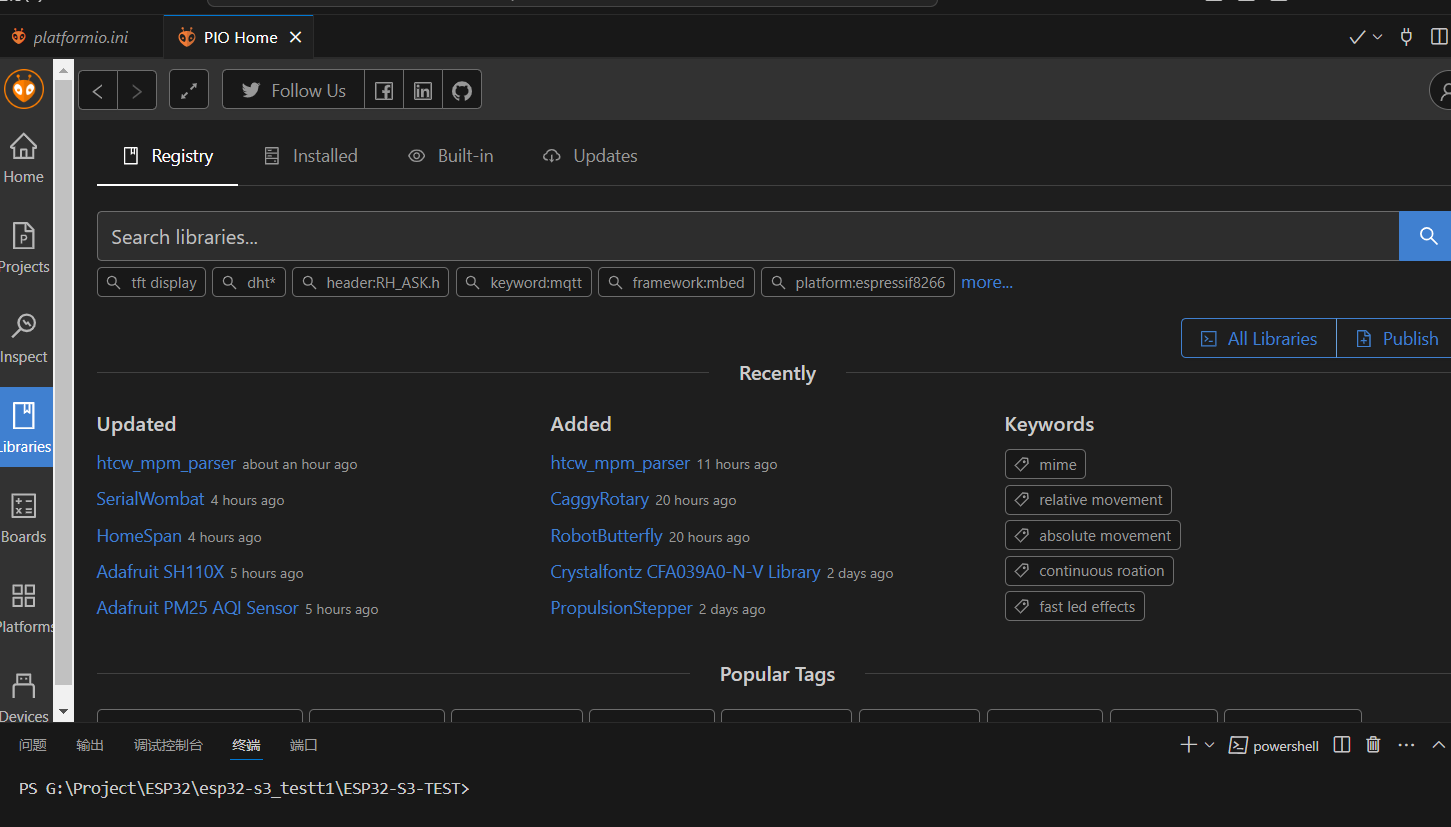This screenshot has width=1451, height=827.
Task: Open the Adafruit SH110X library link
Action: [x=160, y=572]
